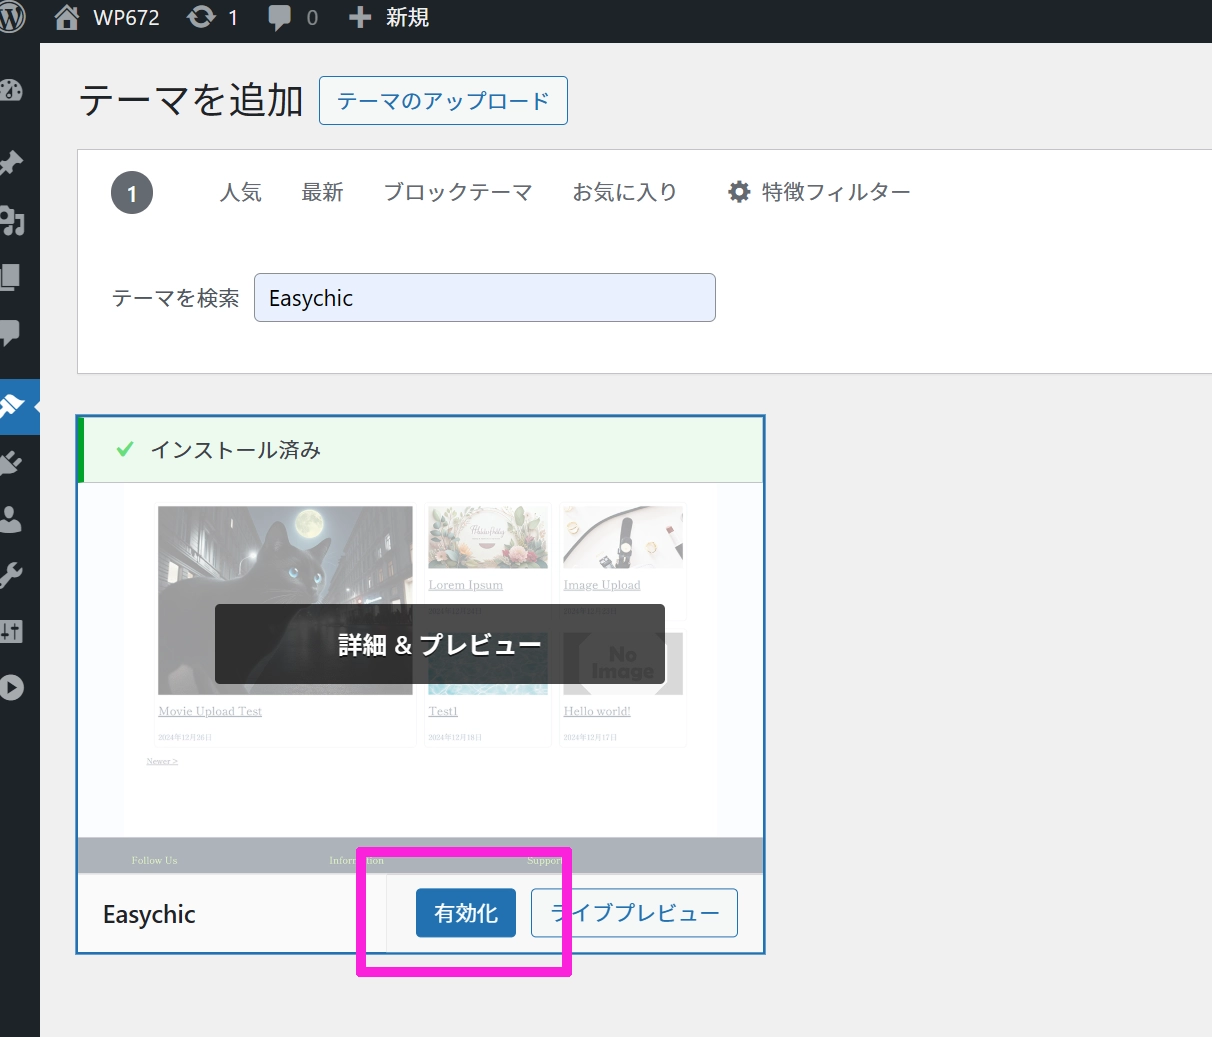Viewport: 1212px width, 1037px height.
Task: Open the Plugins plug icon in the sidebar
Action: [x=12, y=462]
